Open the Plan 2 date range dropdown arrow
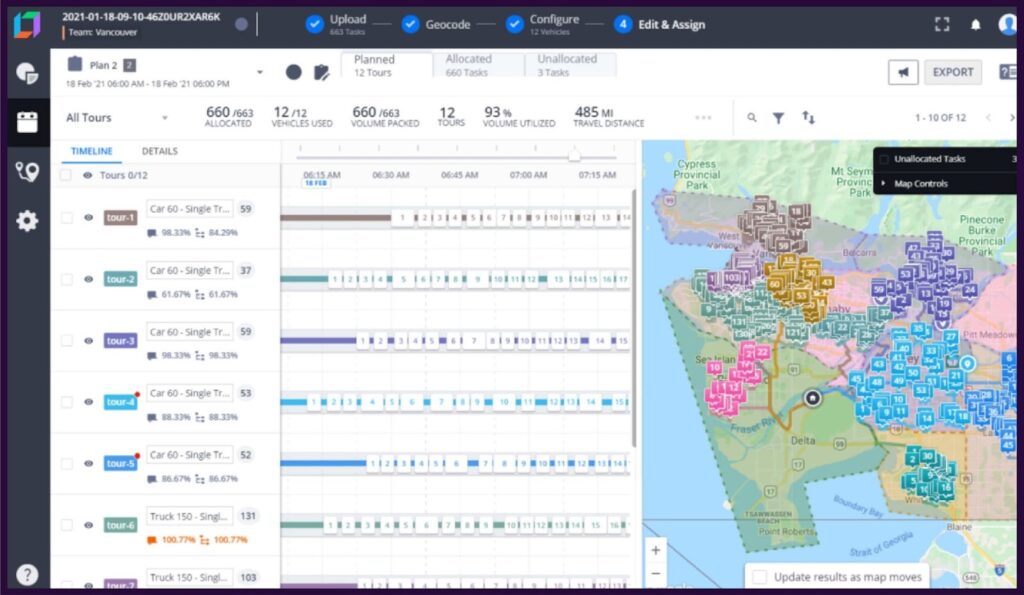The image size is (1024, 595). point(259,72)
